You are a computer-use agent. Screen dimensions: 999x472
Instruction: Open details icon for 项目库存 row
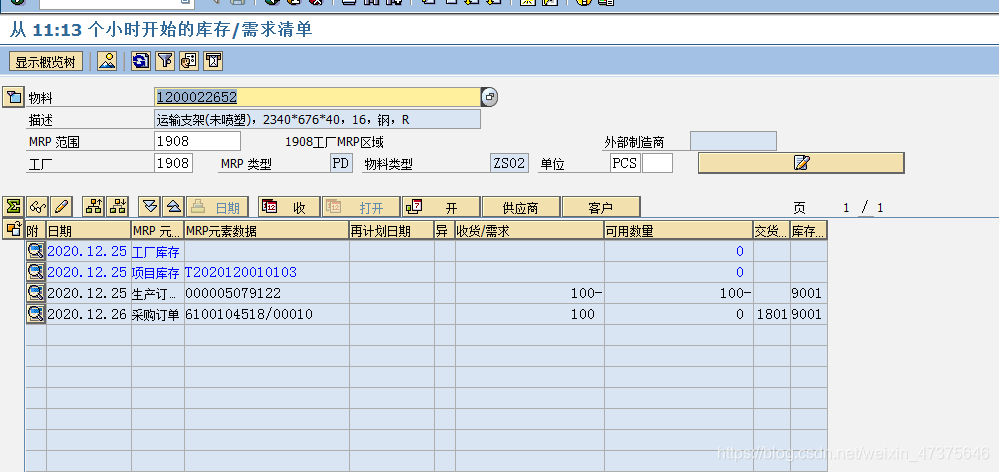[36, 272]
